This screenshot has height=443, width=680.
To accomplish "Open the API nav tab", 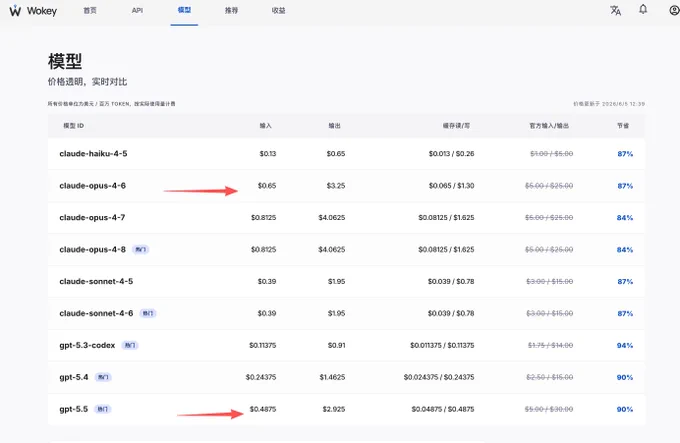I will (137, 10).
